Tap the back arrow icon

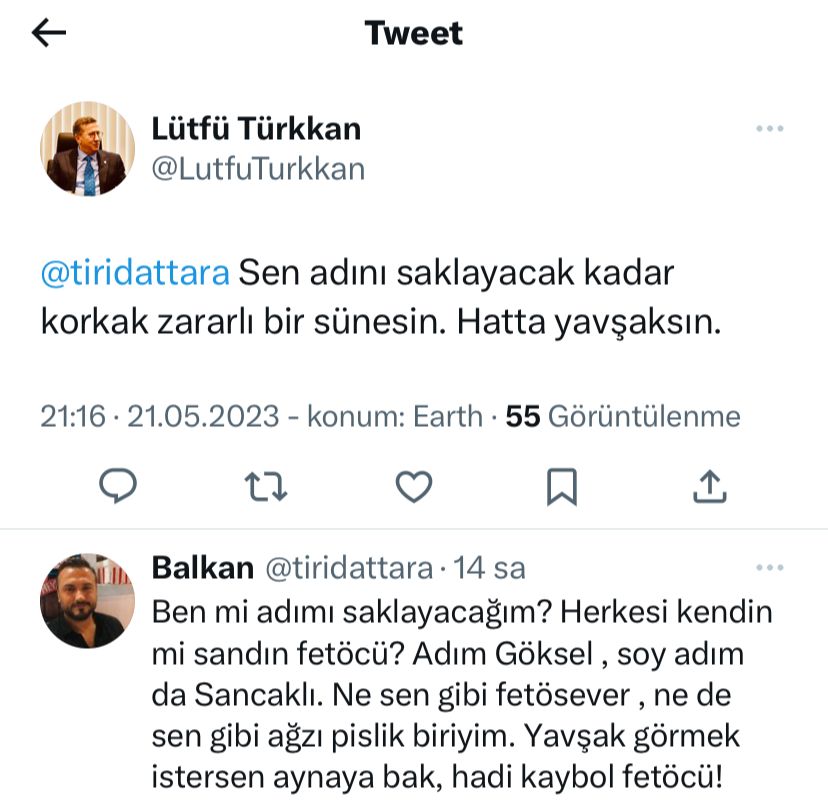49,33
